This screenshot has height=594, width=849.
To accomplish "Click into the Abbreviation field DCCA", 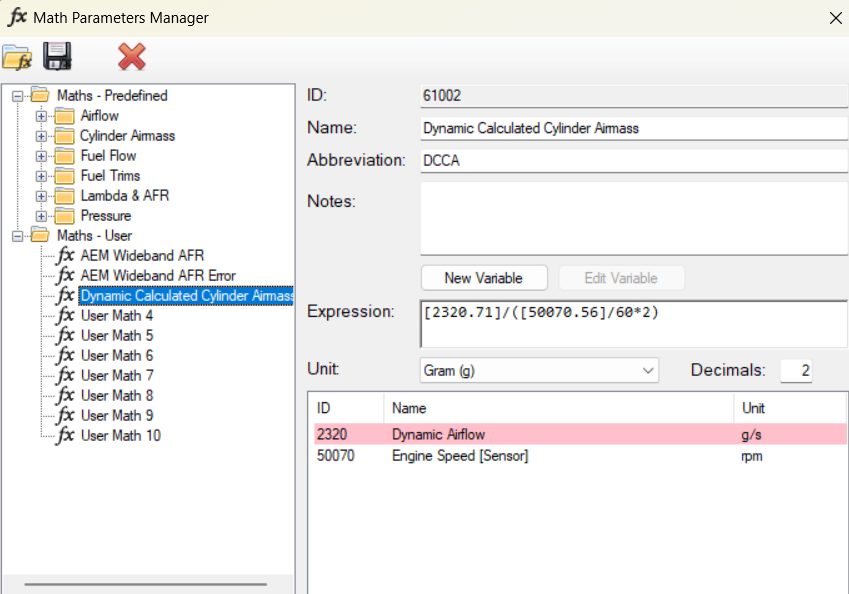I will [634, 161].
